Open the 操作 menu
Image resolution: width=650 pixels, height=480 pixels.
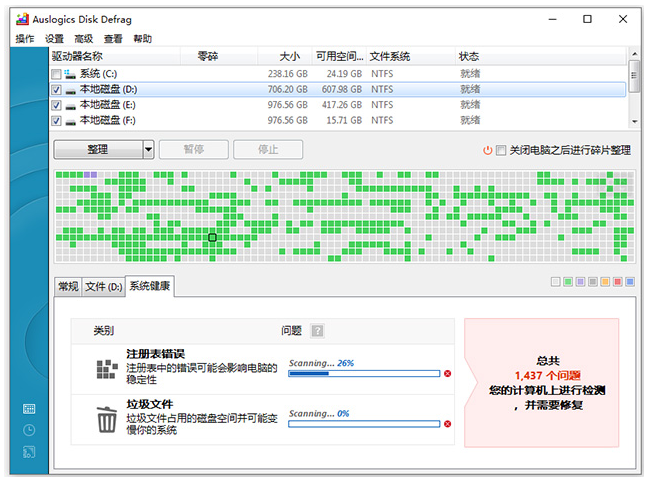tap(25, 39)
